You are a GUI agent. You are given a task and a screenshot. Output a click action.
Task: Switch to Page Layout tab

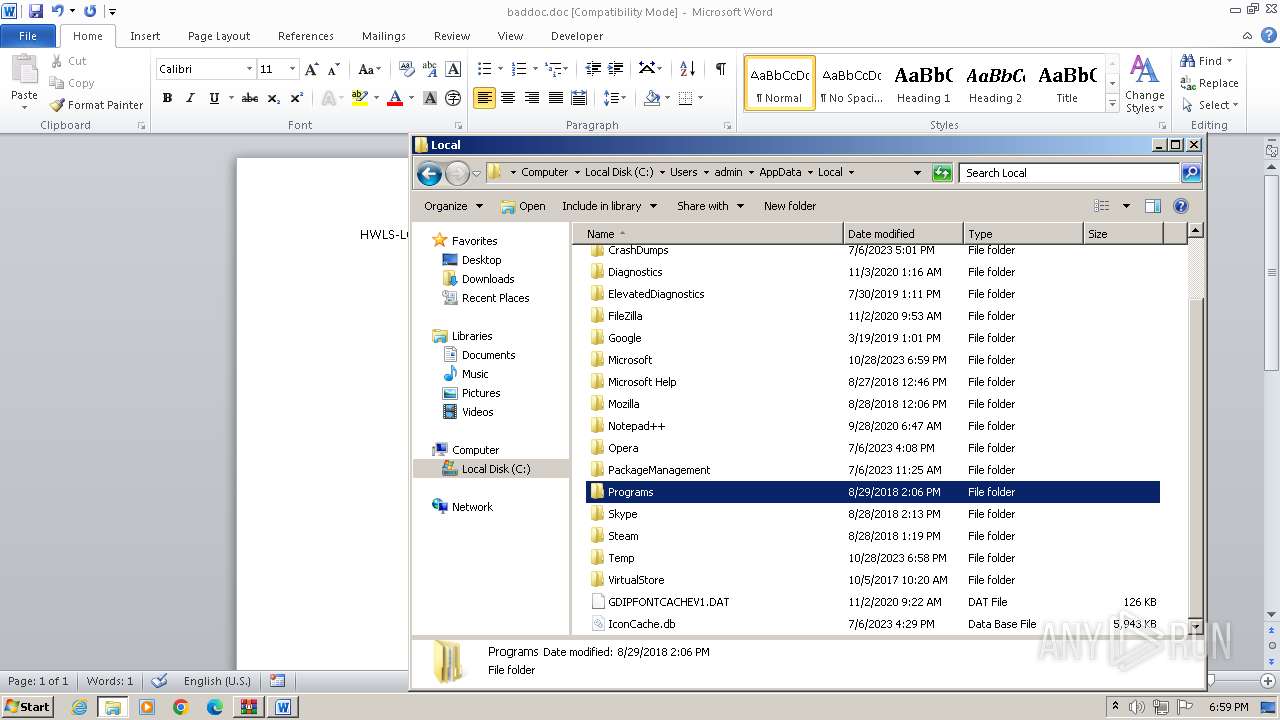tap(219, 36)
